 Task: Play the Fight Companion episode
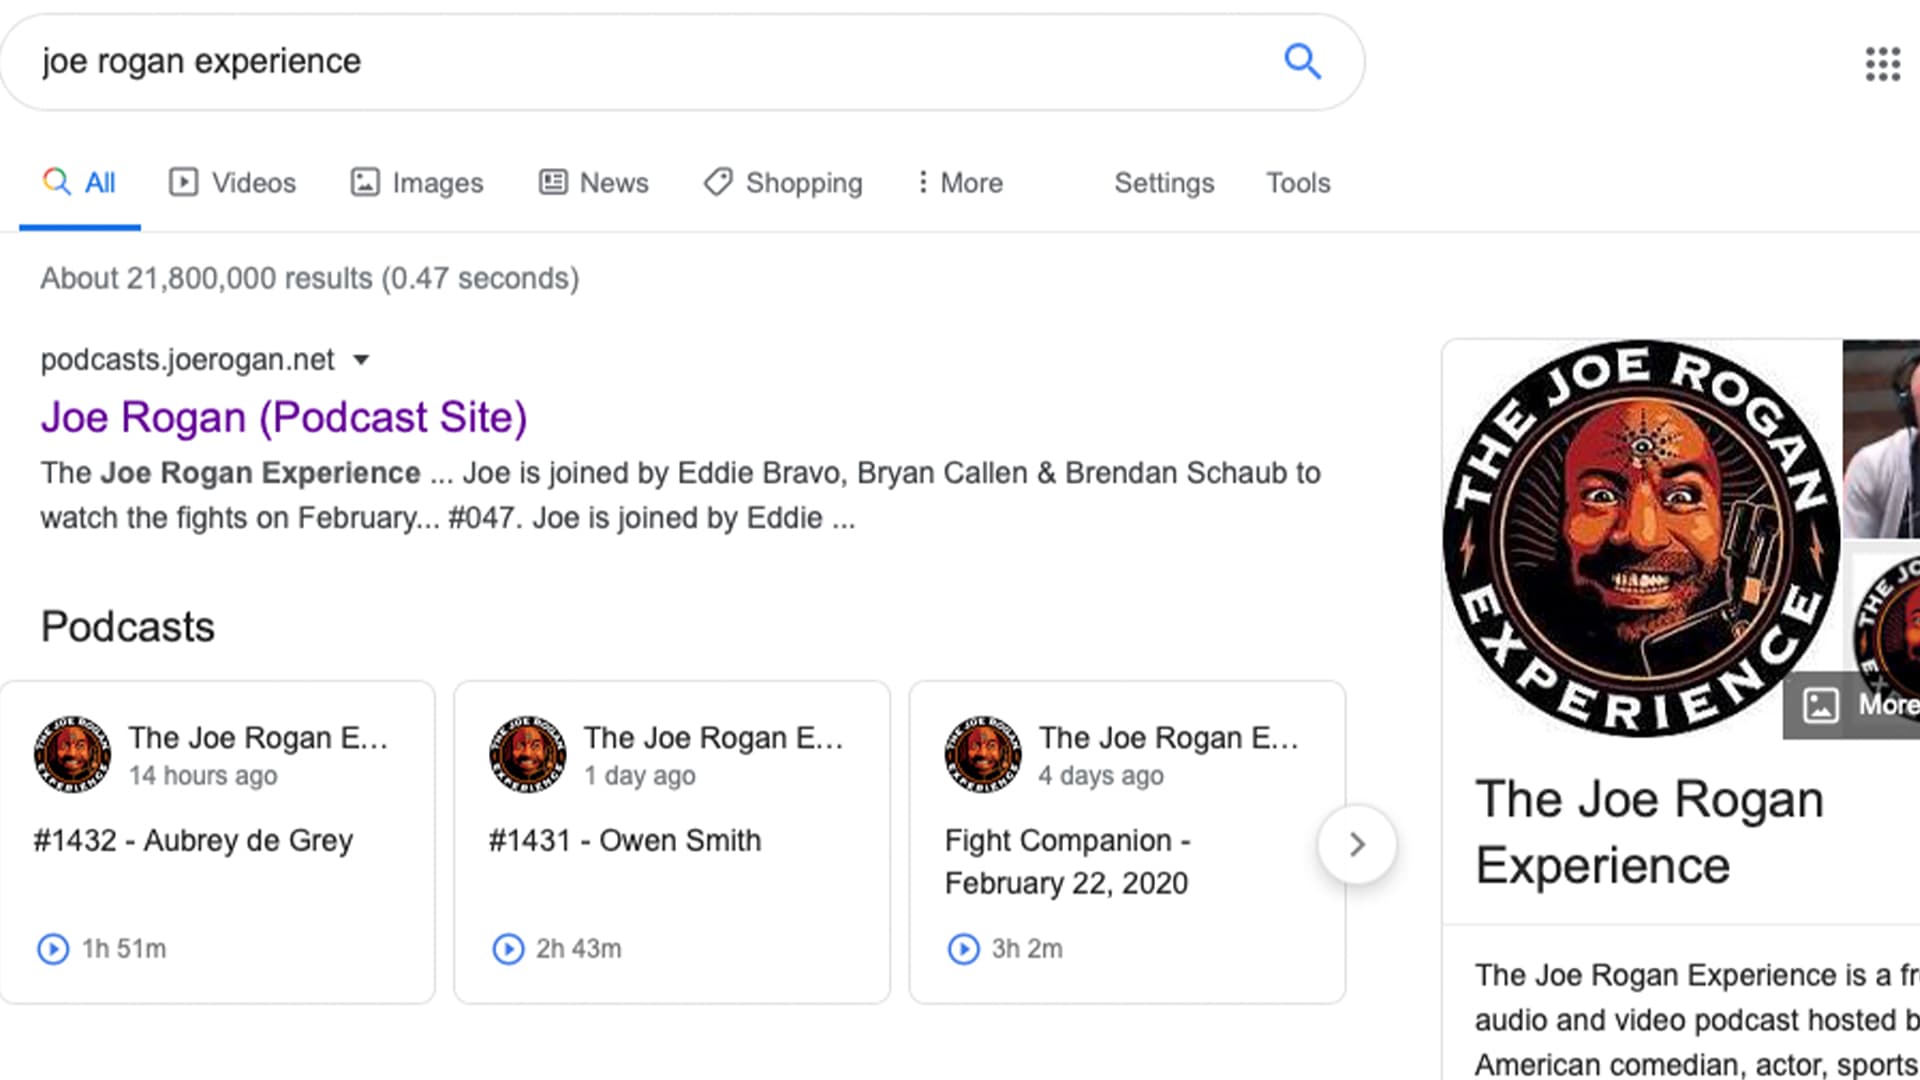click(963, 948)
